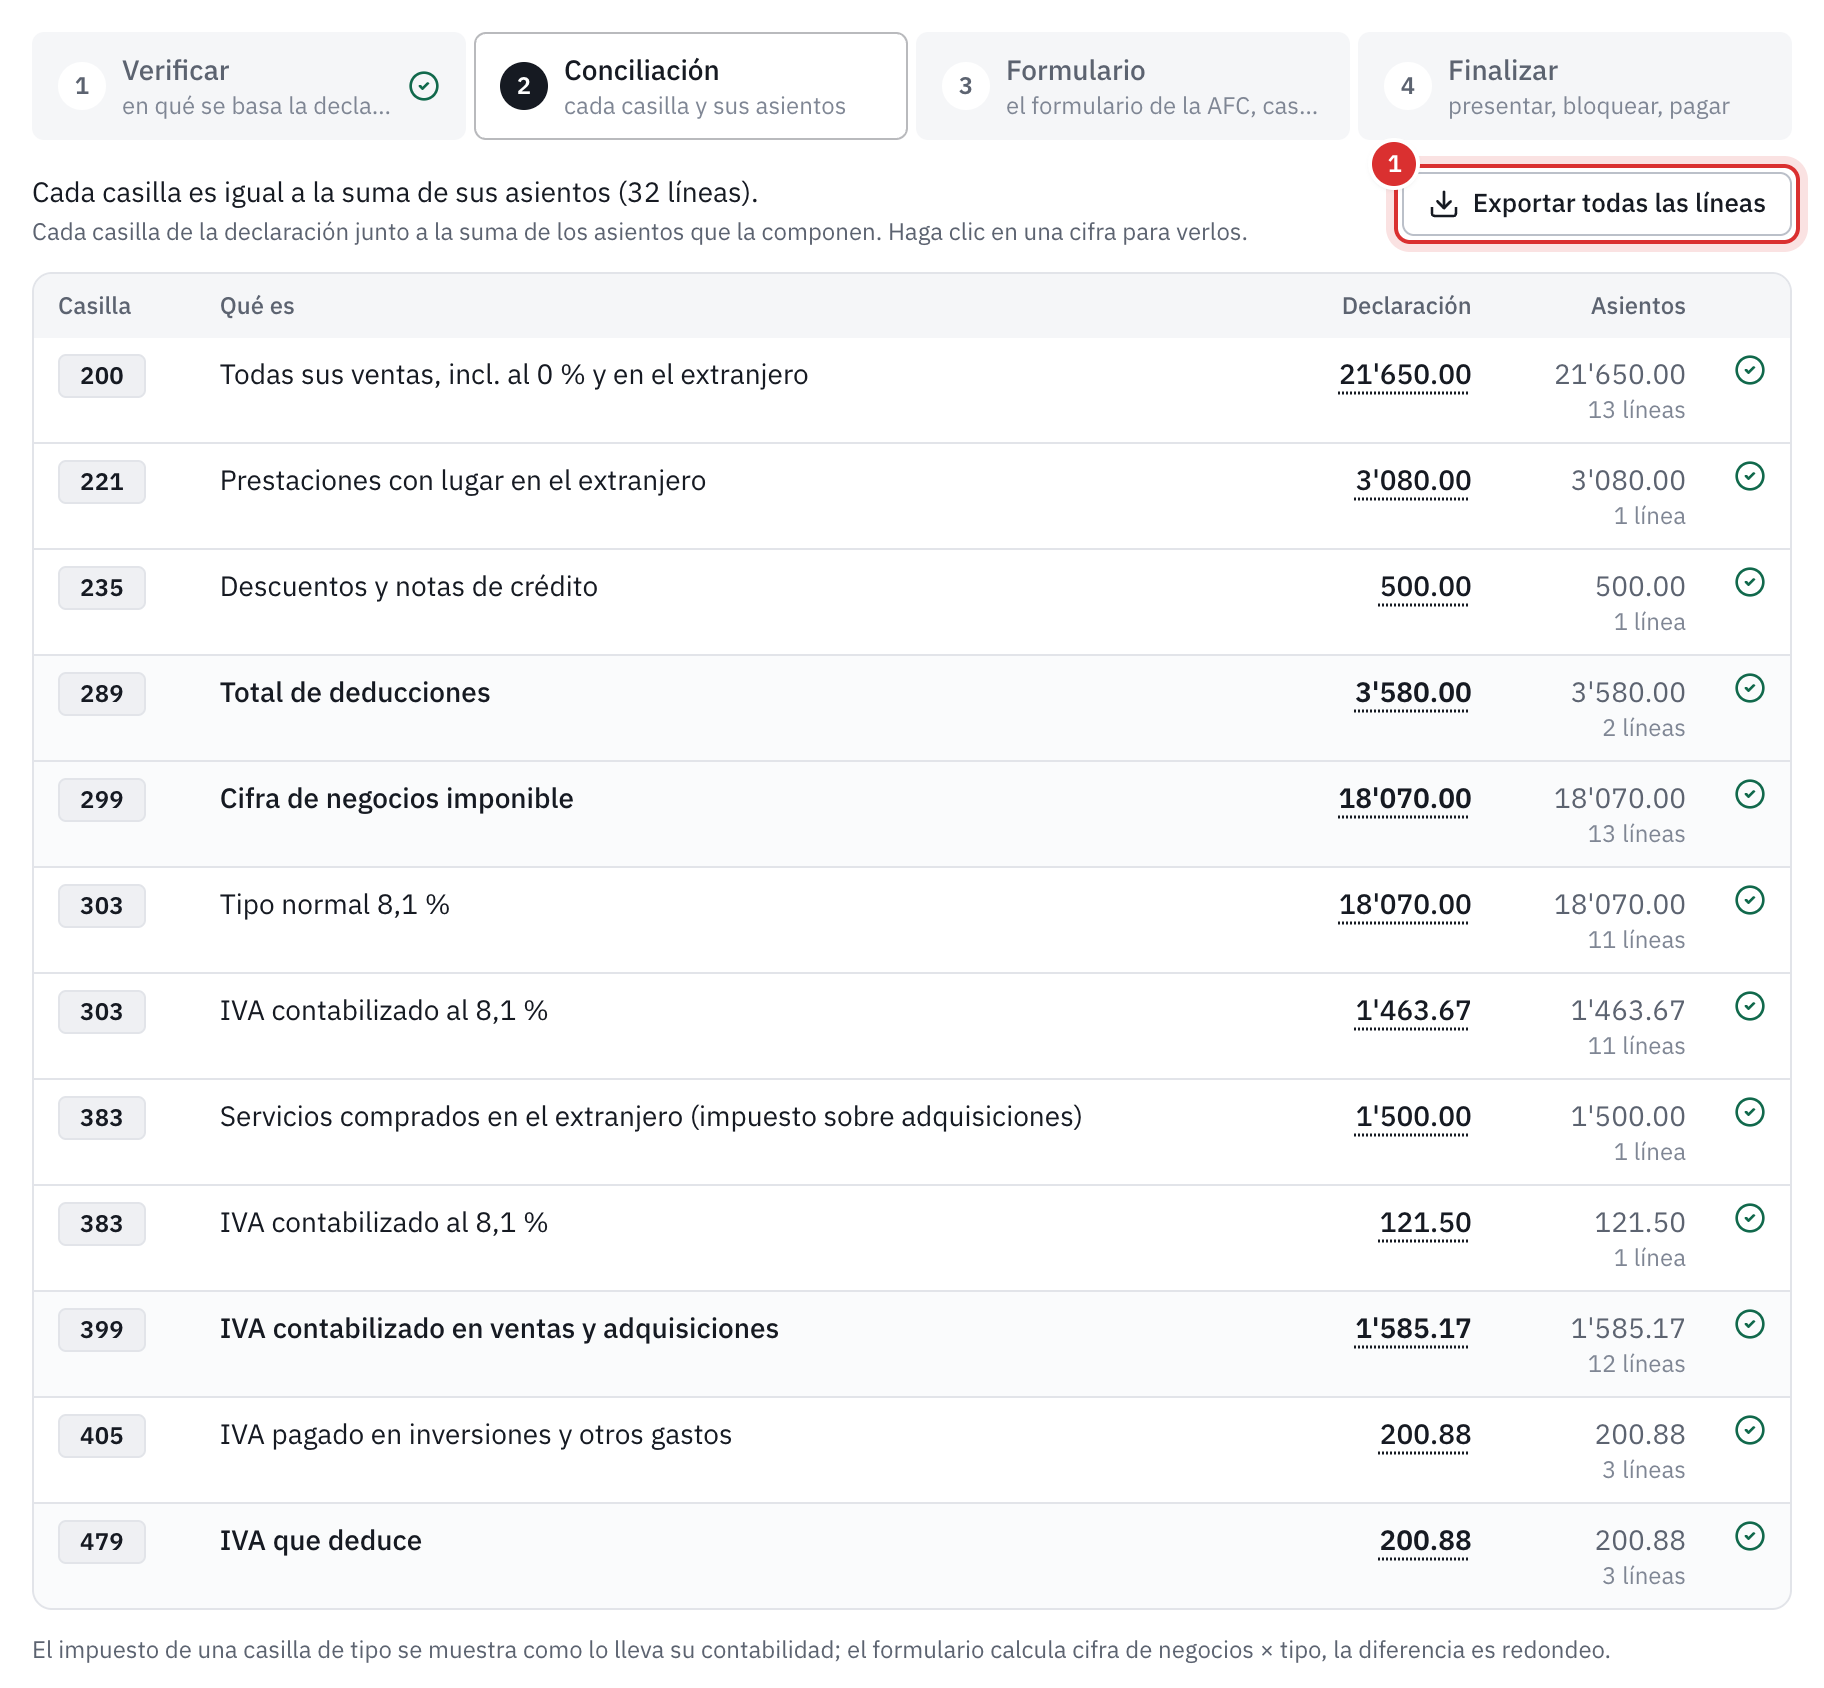This screenshot has height=1688, width=1824.
Task: Click the check icon on the Prestaciones extranjero row
Action: click(1749, 476)
